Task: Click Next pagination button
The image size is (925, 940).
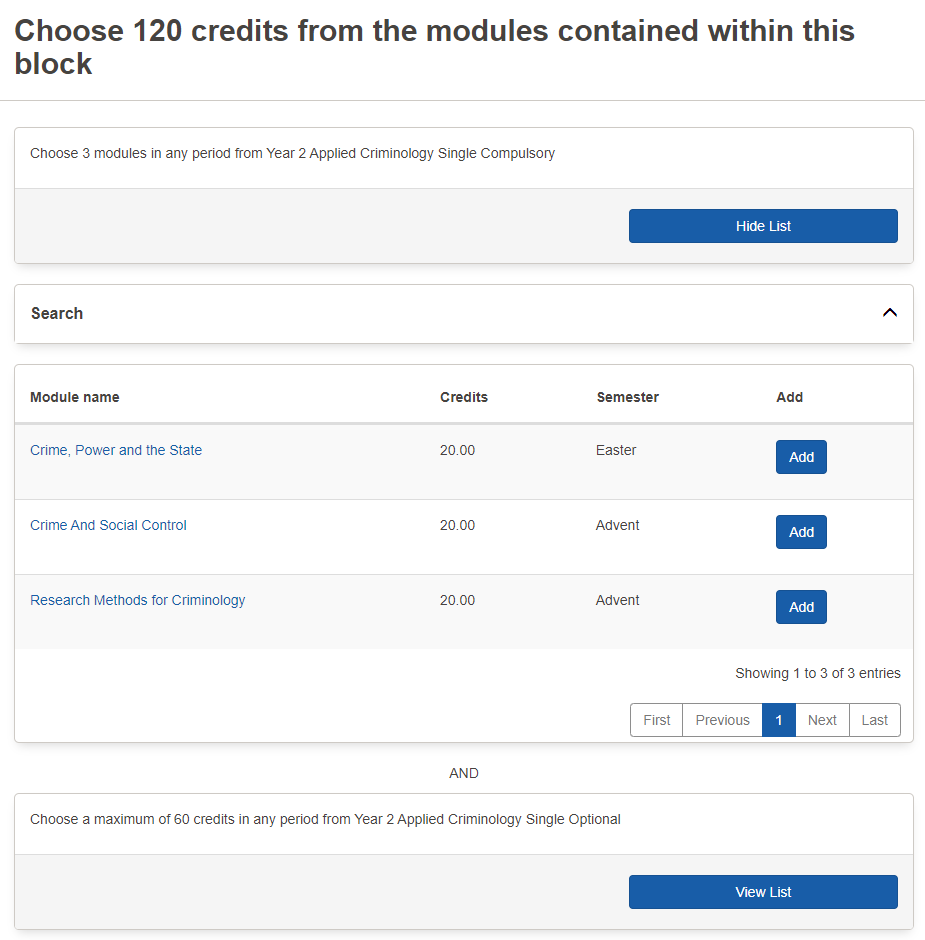Action: click(822, 720)
